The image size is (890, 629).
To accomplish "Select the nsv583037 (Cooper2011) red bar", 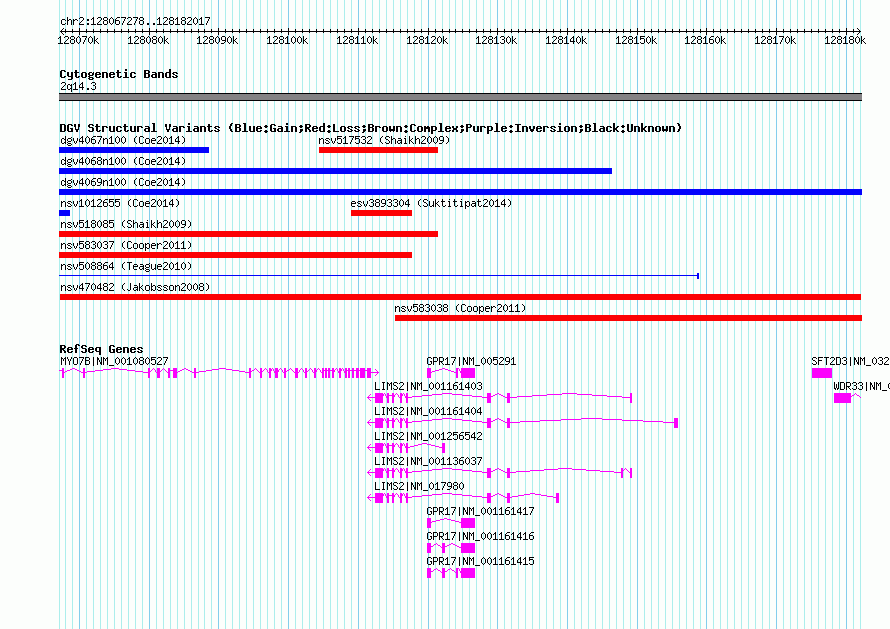I will [236, 255].
